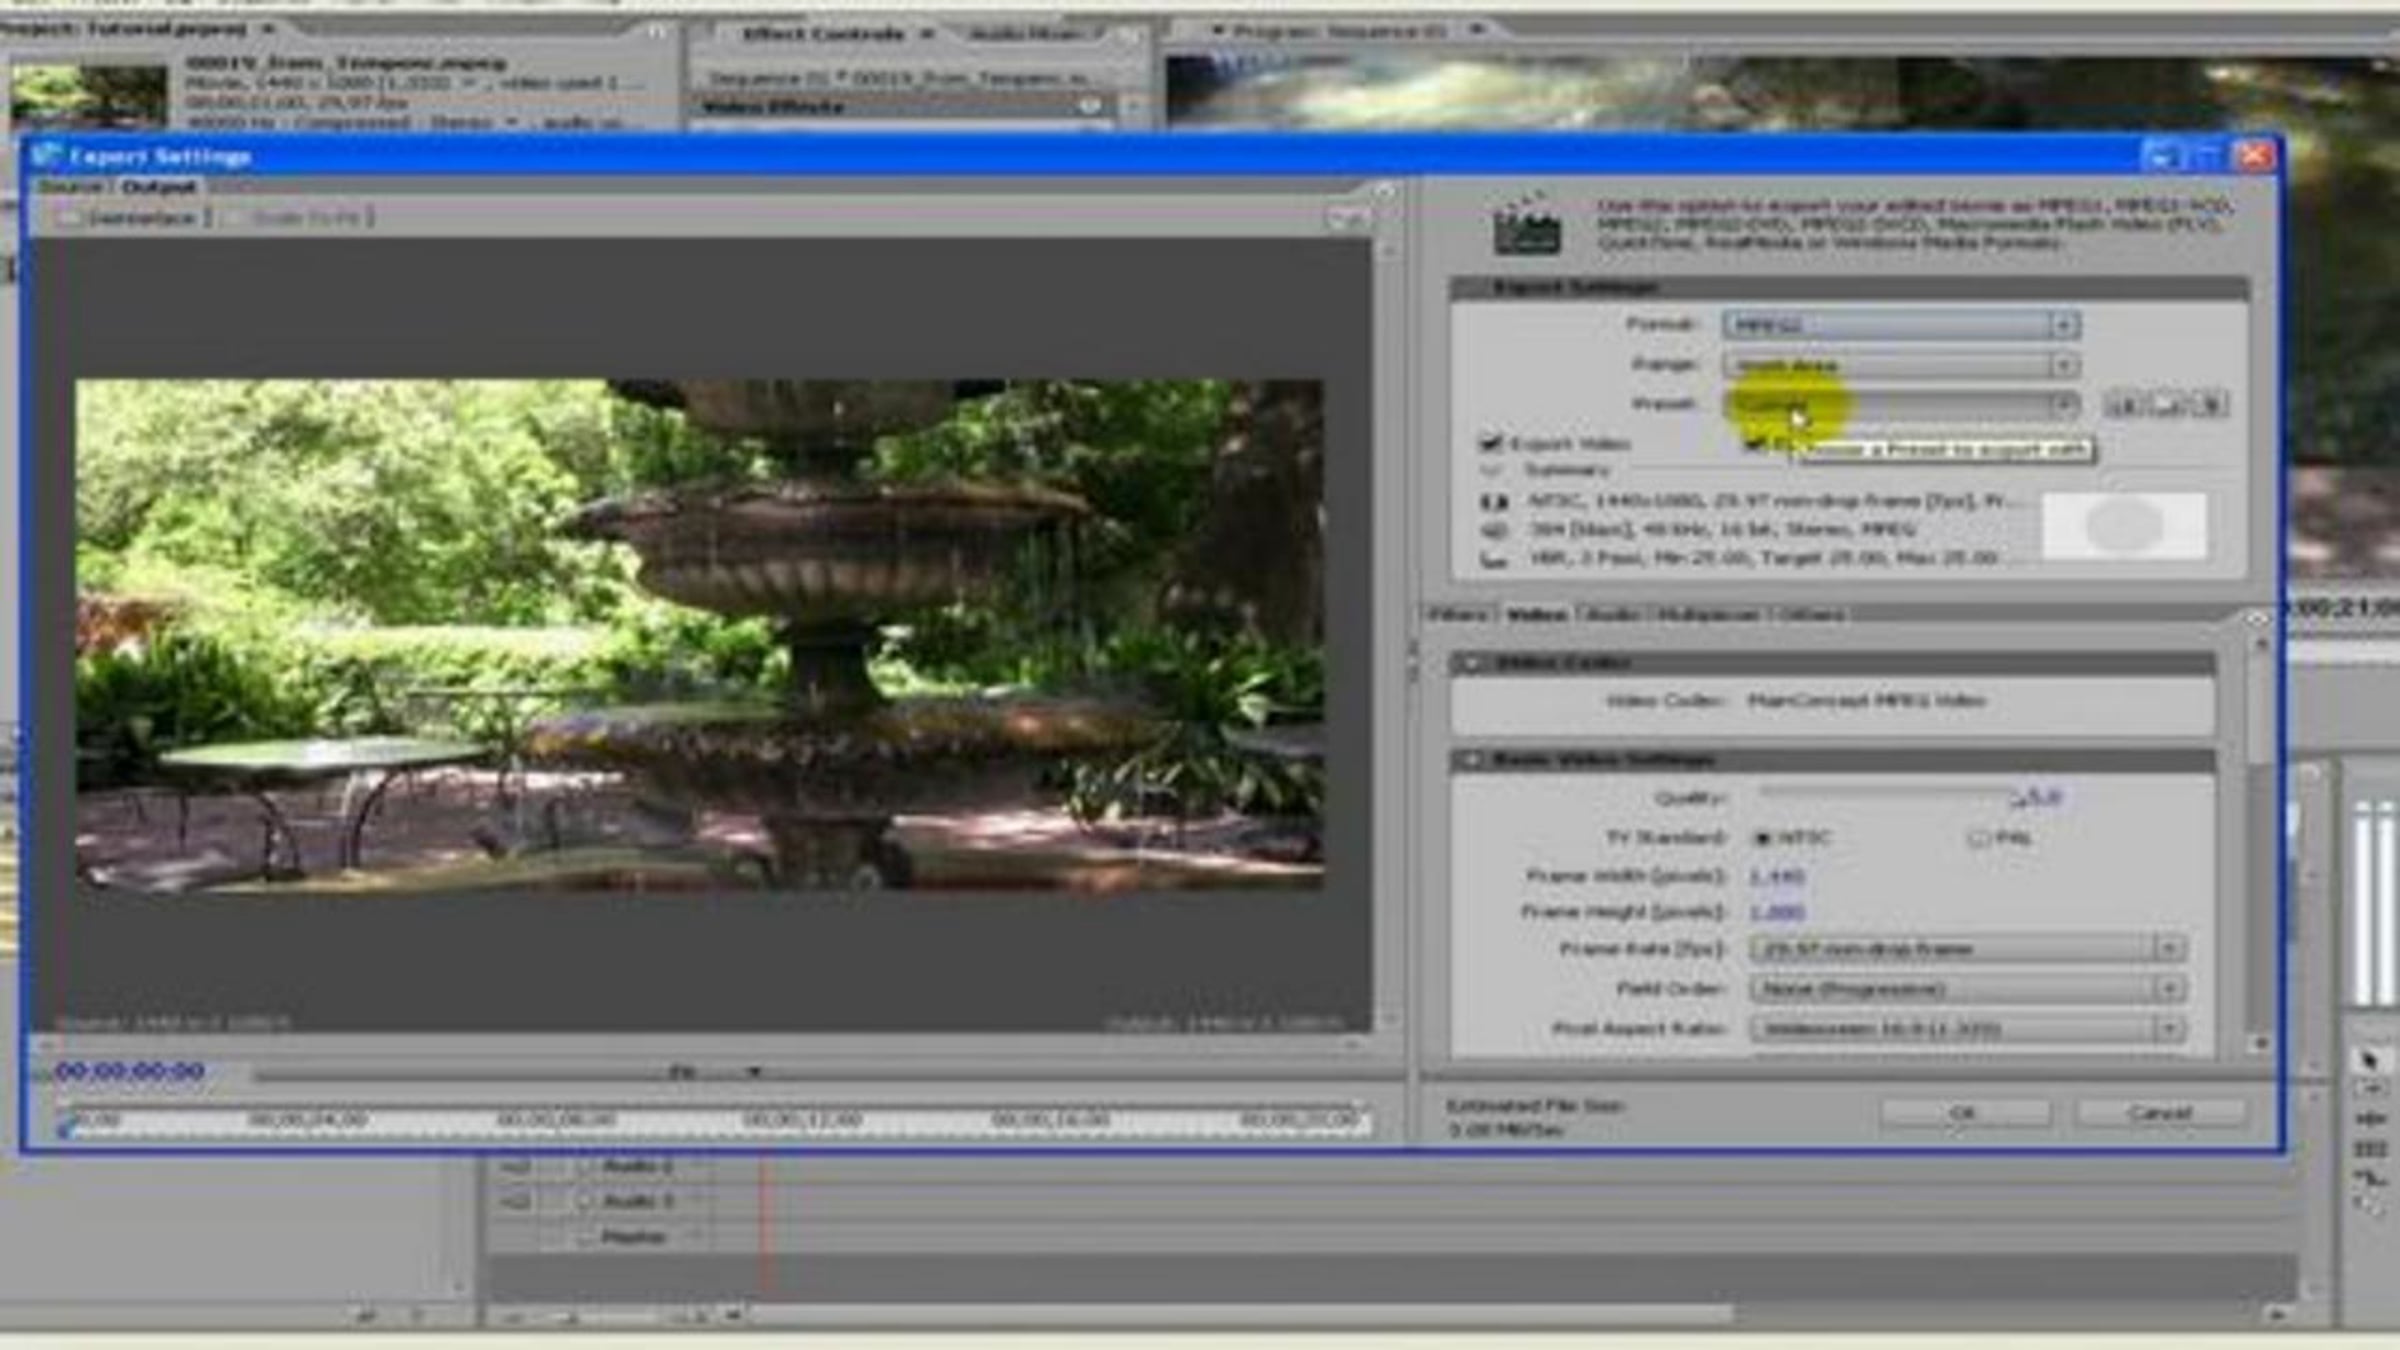Toggle the Export Video checkbox
This screenshot has height=1350, width=2400.
pos(1491,443)
